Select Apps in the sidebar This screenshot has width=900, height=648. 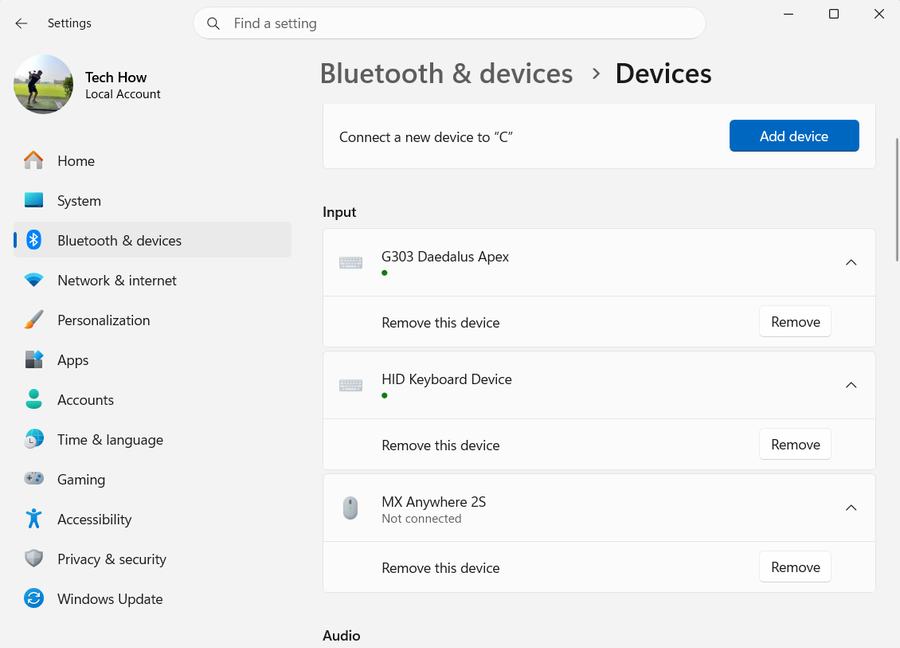(152, 360)
